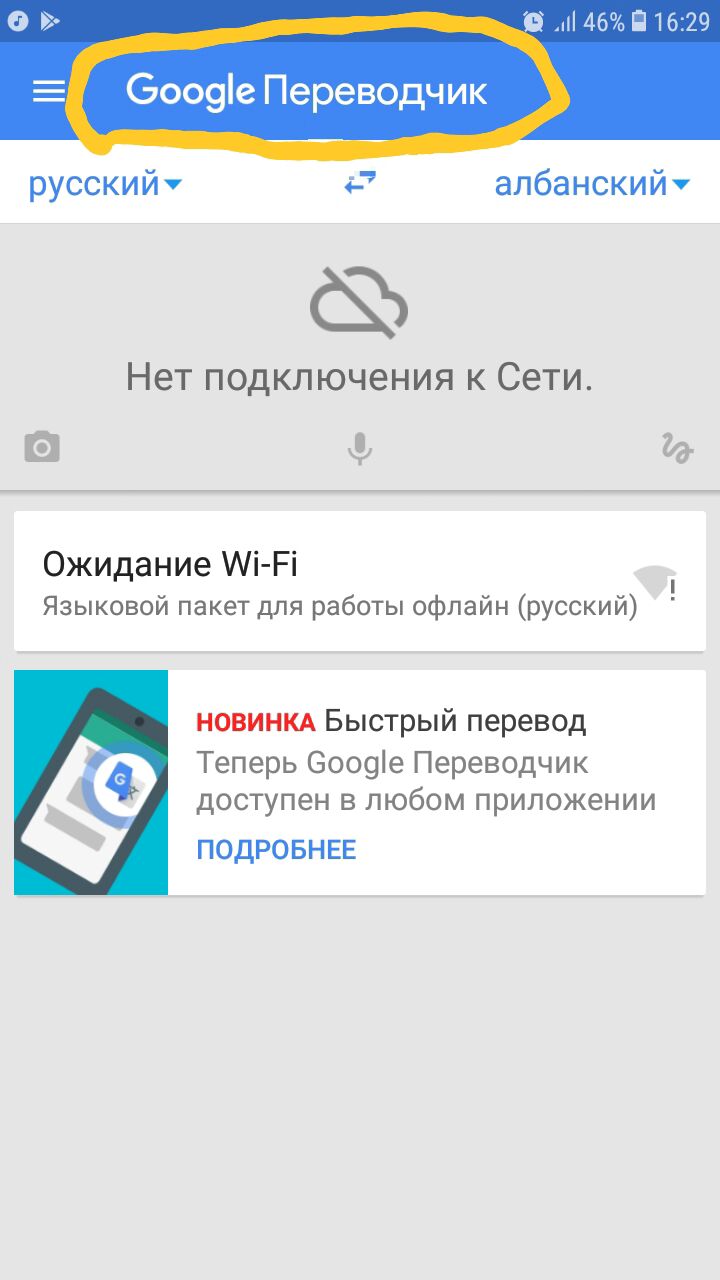This screenshot has height=1280, width=720.
Task: Open the hamburger navigation menu
Action: coord(48,91)
